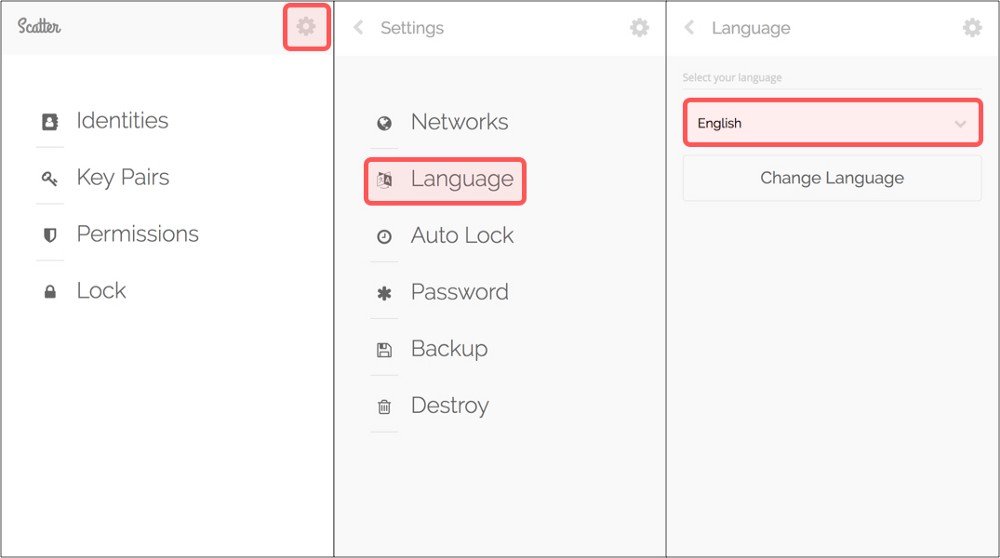1000x558 pixels.
Task: Click the Permissions shield icon
Action: 50,235
